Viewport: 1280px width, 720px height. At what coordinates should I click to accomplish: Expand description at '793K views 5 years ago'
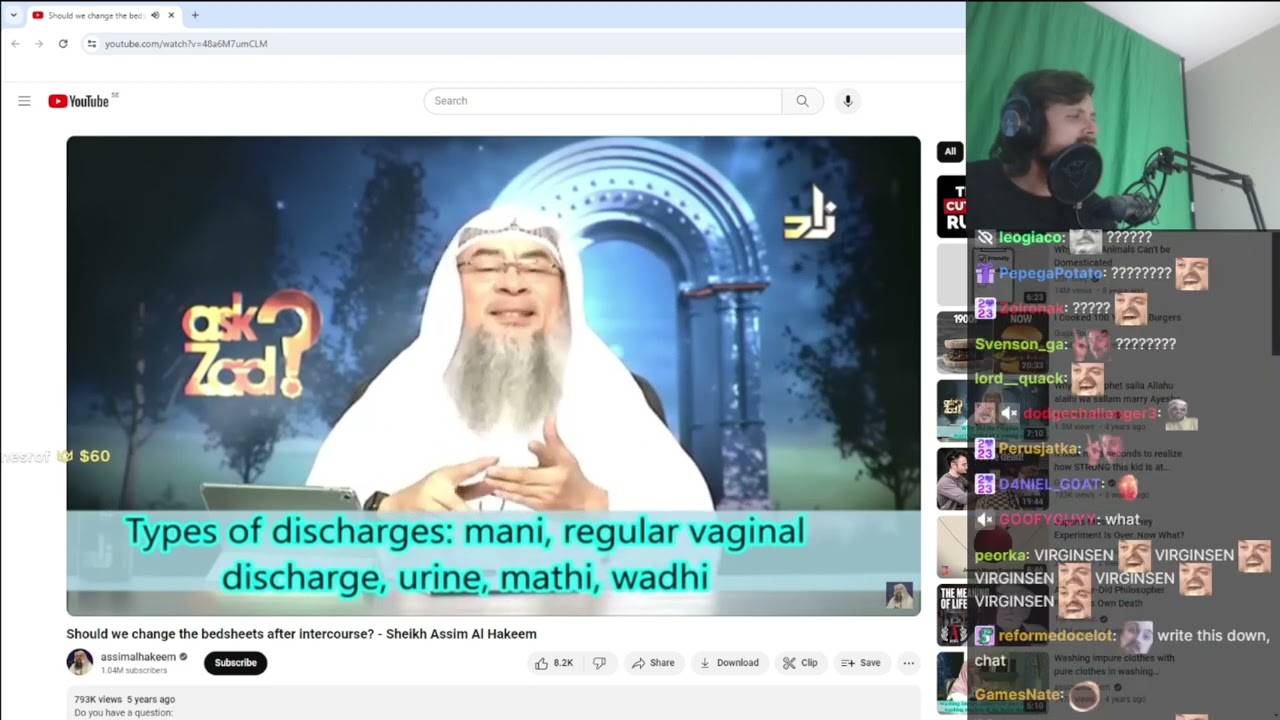click(124, 700)
